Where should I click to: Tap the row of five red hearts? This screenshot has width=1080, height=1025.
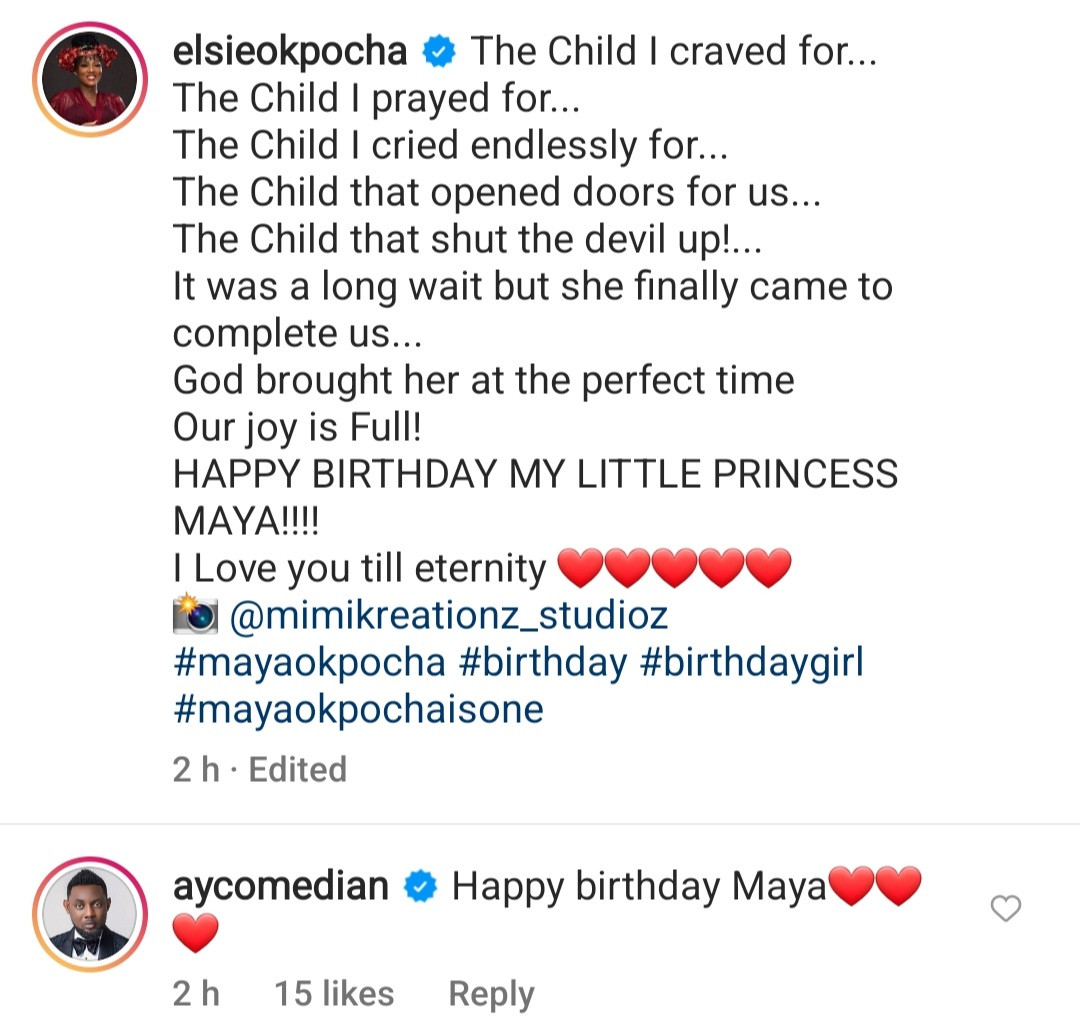673,569
